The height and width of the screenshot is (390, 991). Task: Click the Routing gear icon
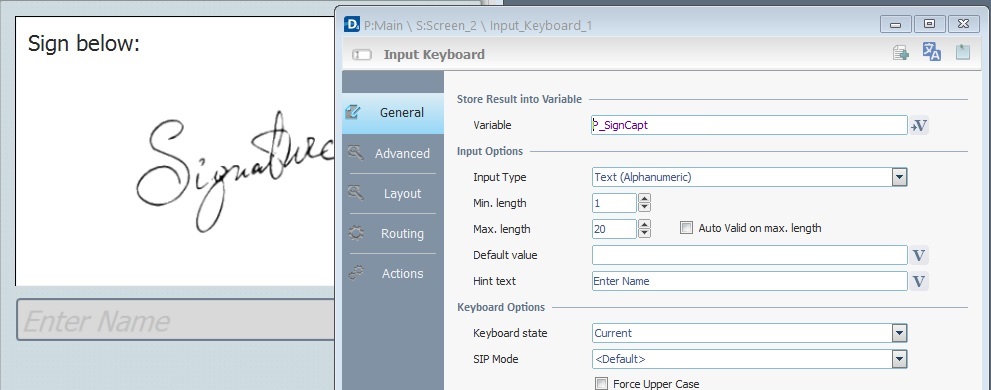(356, 233)
